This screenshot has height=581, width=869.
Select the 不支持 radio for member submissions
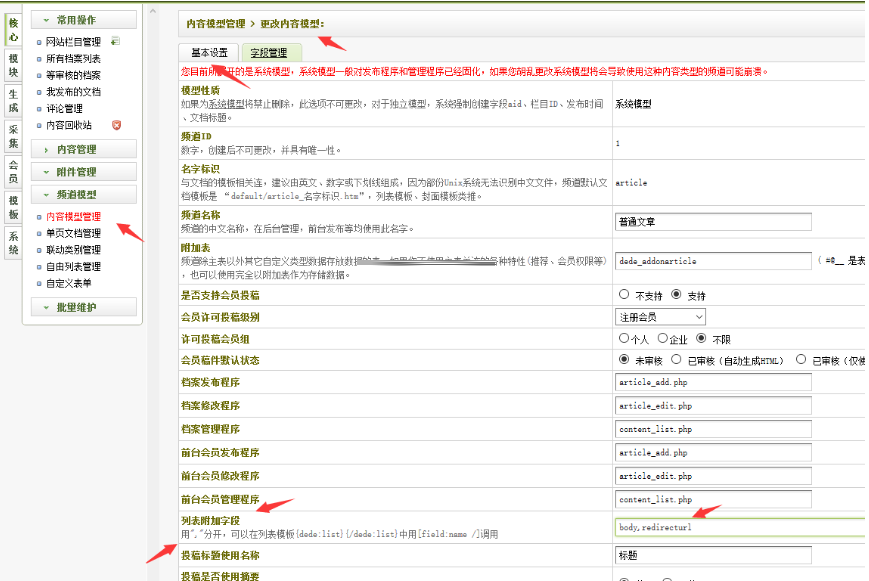625,295
